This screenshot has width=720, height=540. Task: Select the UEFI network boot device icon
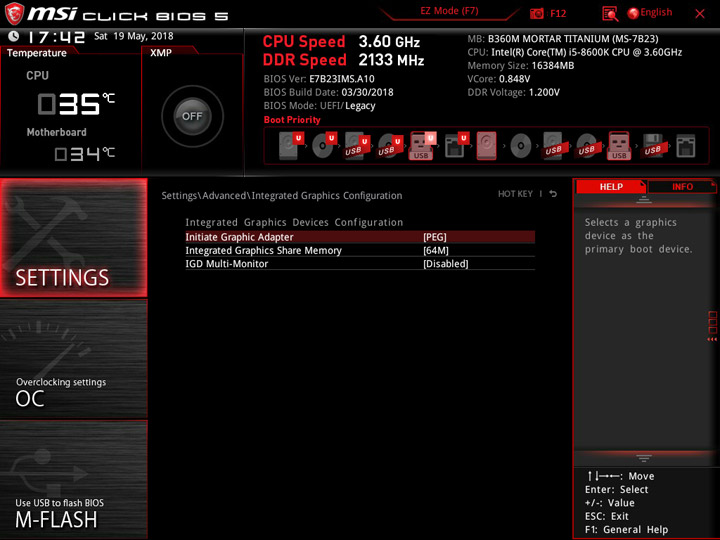pyautogui.click(x=456, y=145)
